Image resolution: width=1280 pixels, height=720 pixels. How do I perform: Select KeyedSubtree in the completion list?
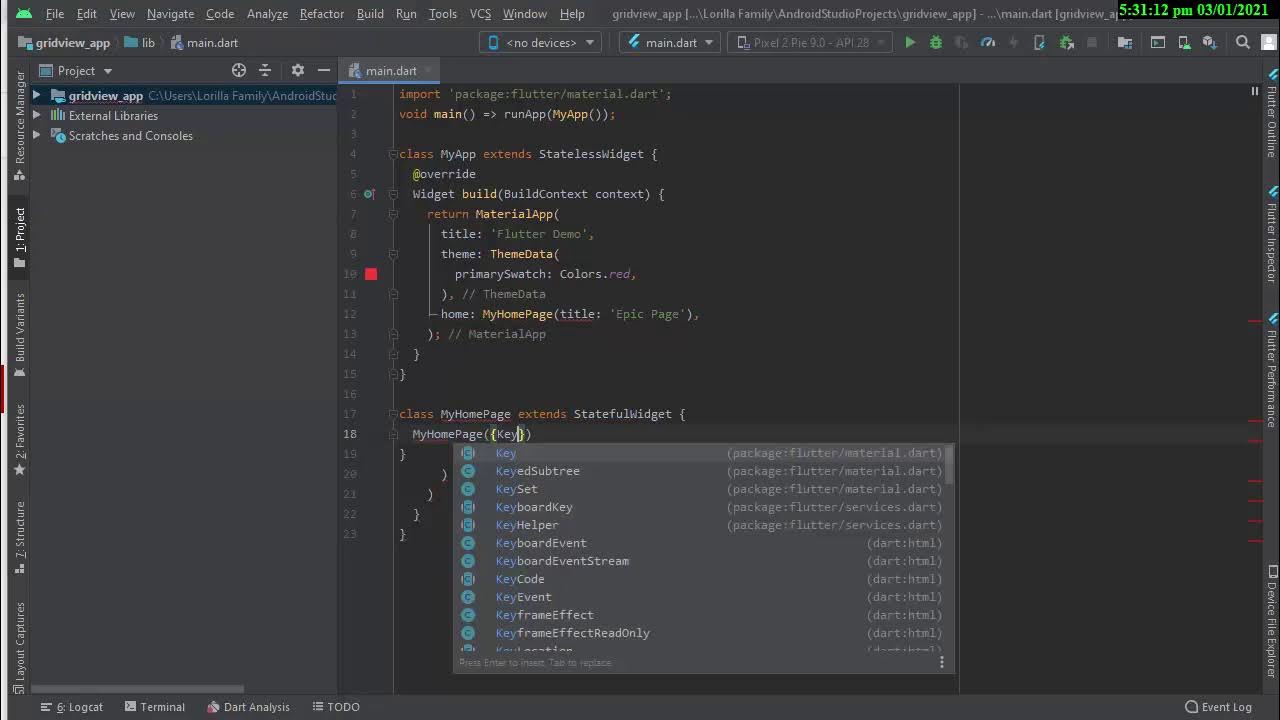[700, 471]
